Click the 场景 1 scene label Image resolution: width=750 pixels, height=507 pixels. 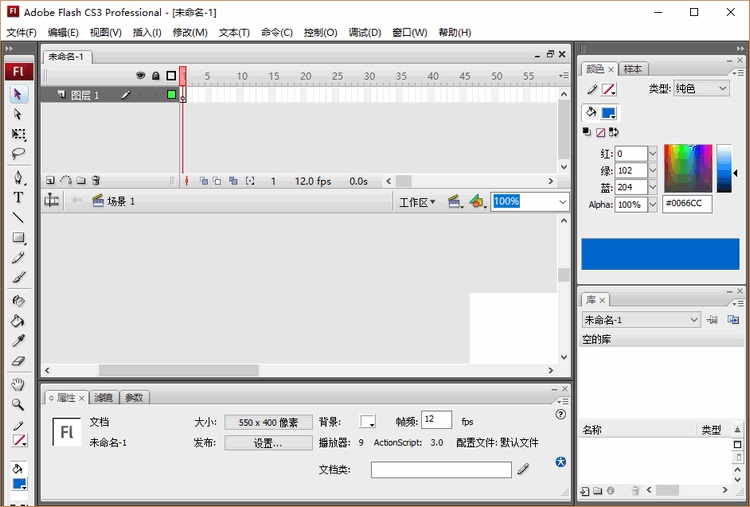121,201
